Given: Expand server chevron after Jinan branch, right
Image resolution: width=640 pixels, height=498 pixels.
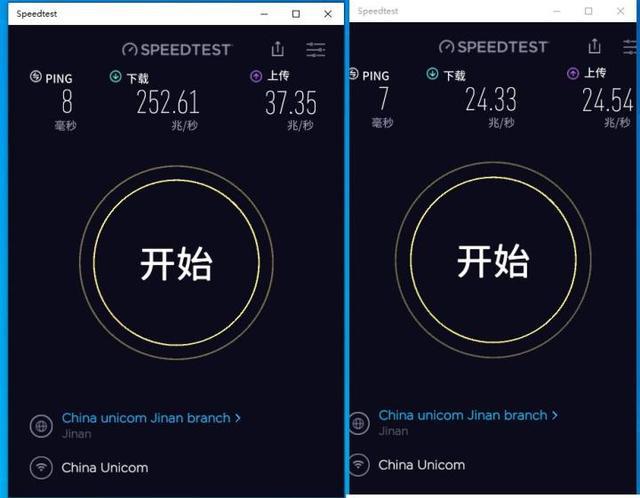Looking at the screenshot, I should pyautogui.click(x=555, y=415).
